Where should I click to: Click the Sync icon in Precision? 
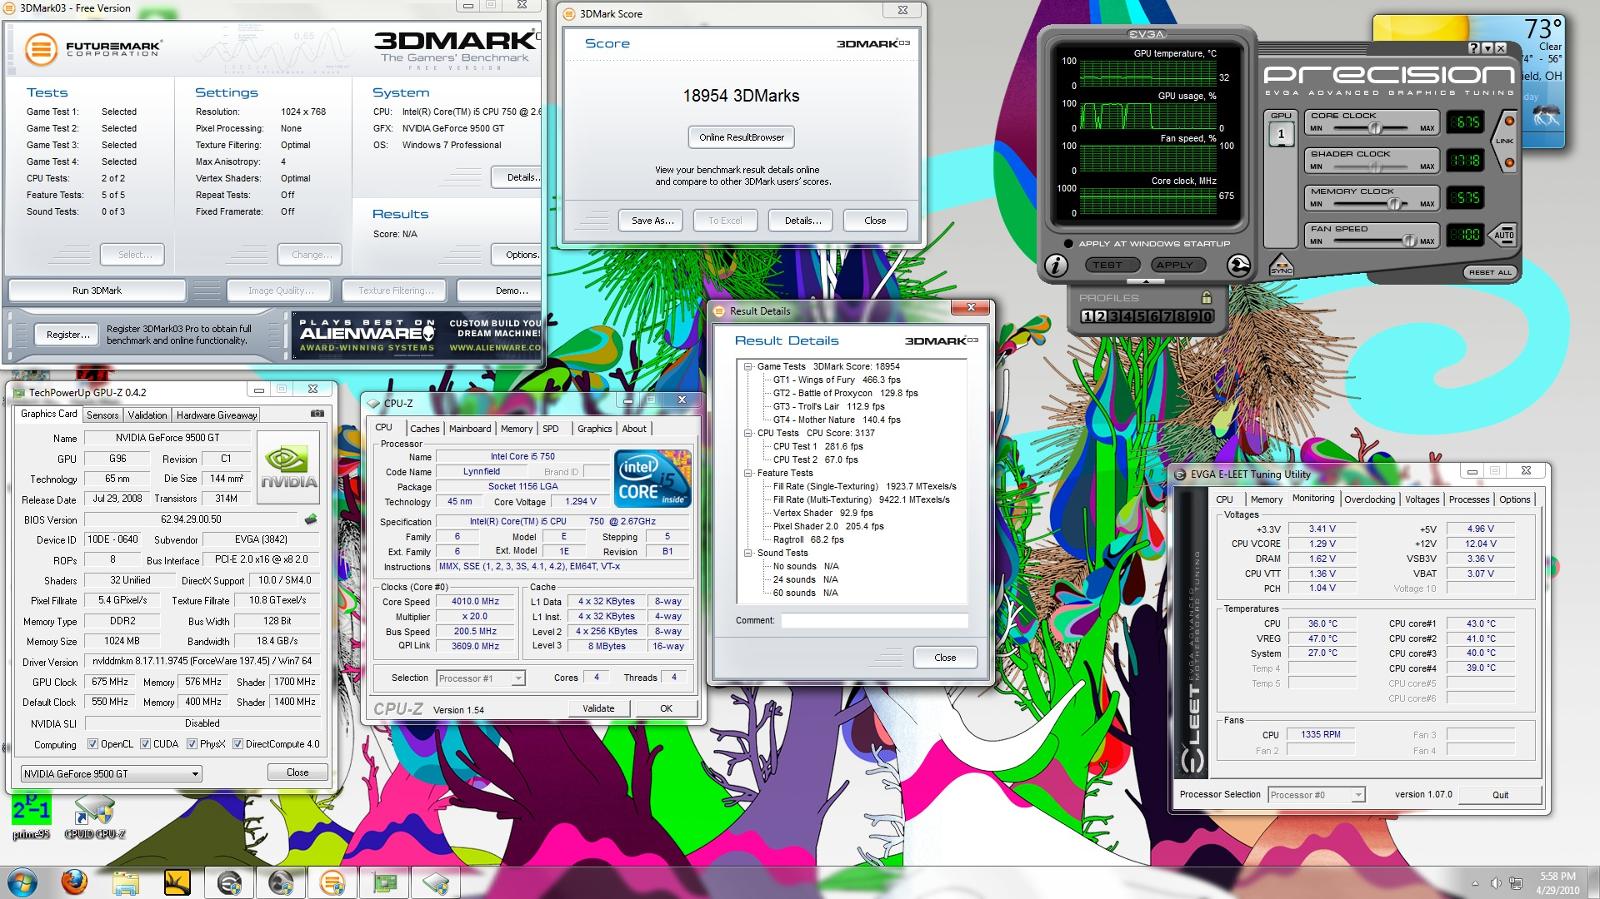(x=1281, y=265)
